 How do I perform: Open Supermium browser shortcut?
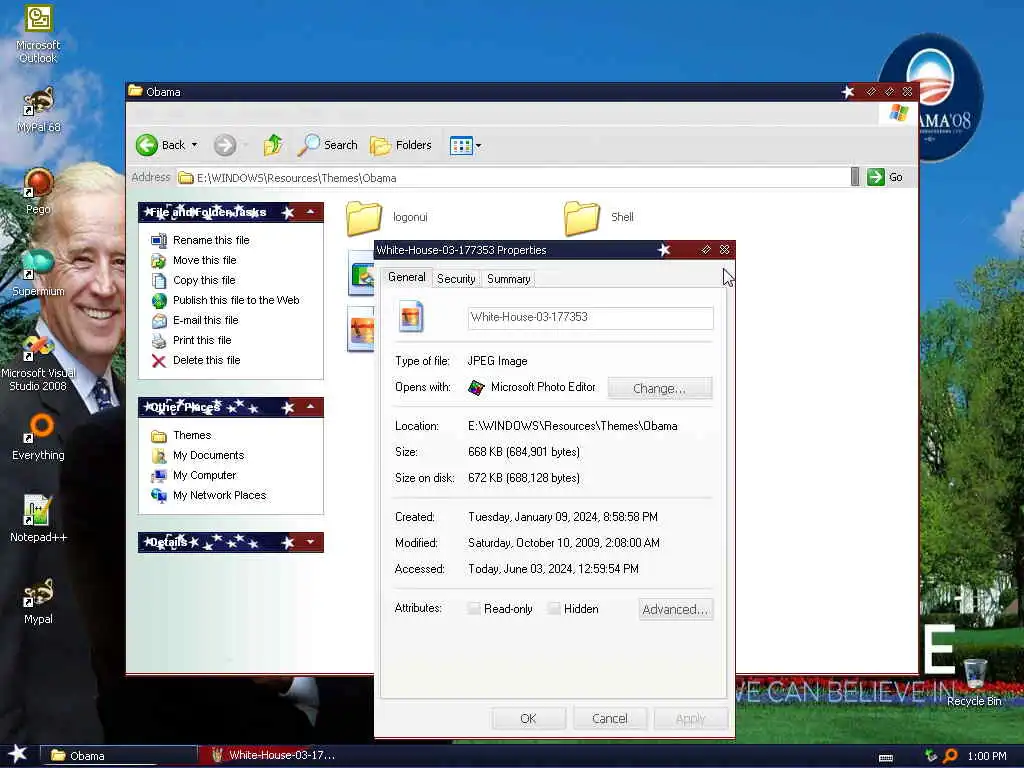click(x=38, y=272)
